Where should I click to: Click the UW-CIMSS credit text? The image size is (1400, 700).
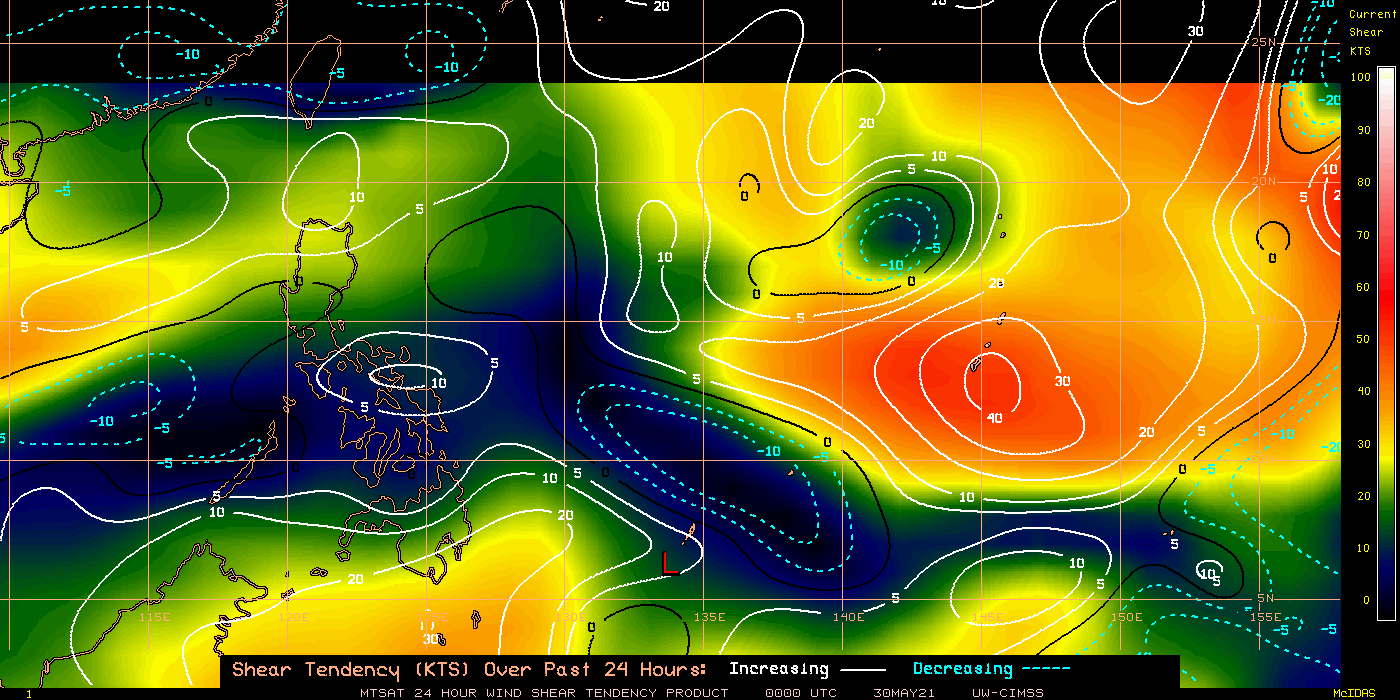1010,692
